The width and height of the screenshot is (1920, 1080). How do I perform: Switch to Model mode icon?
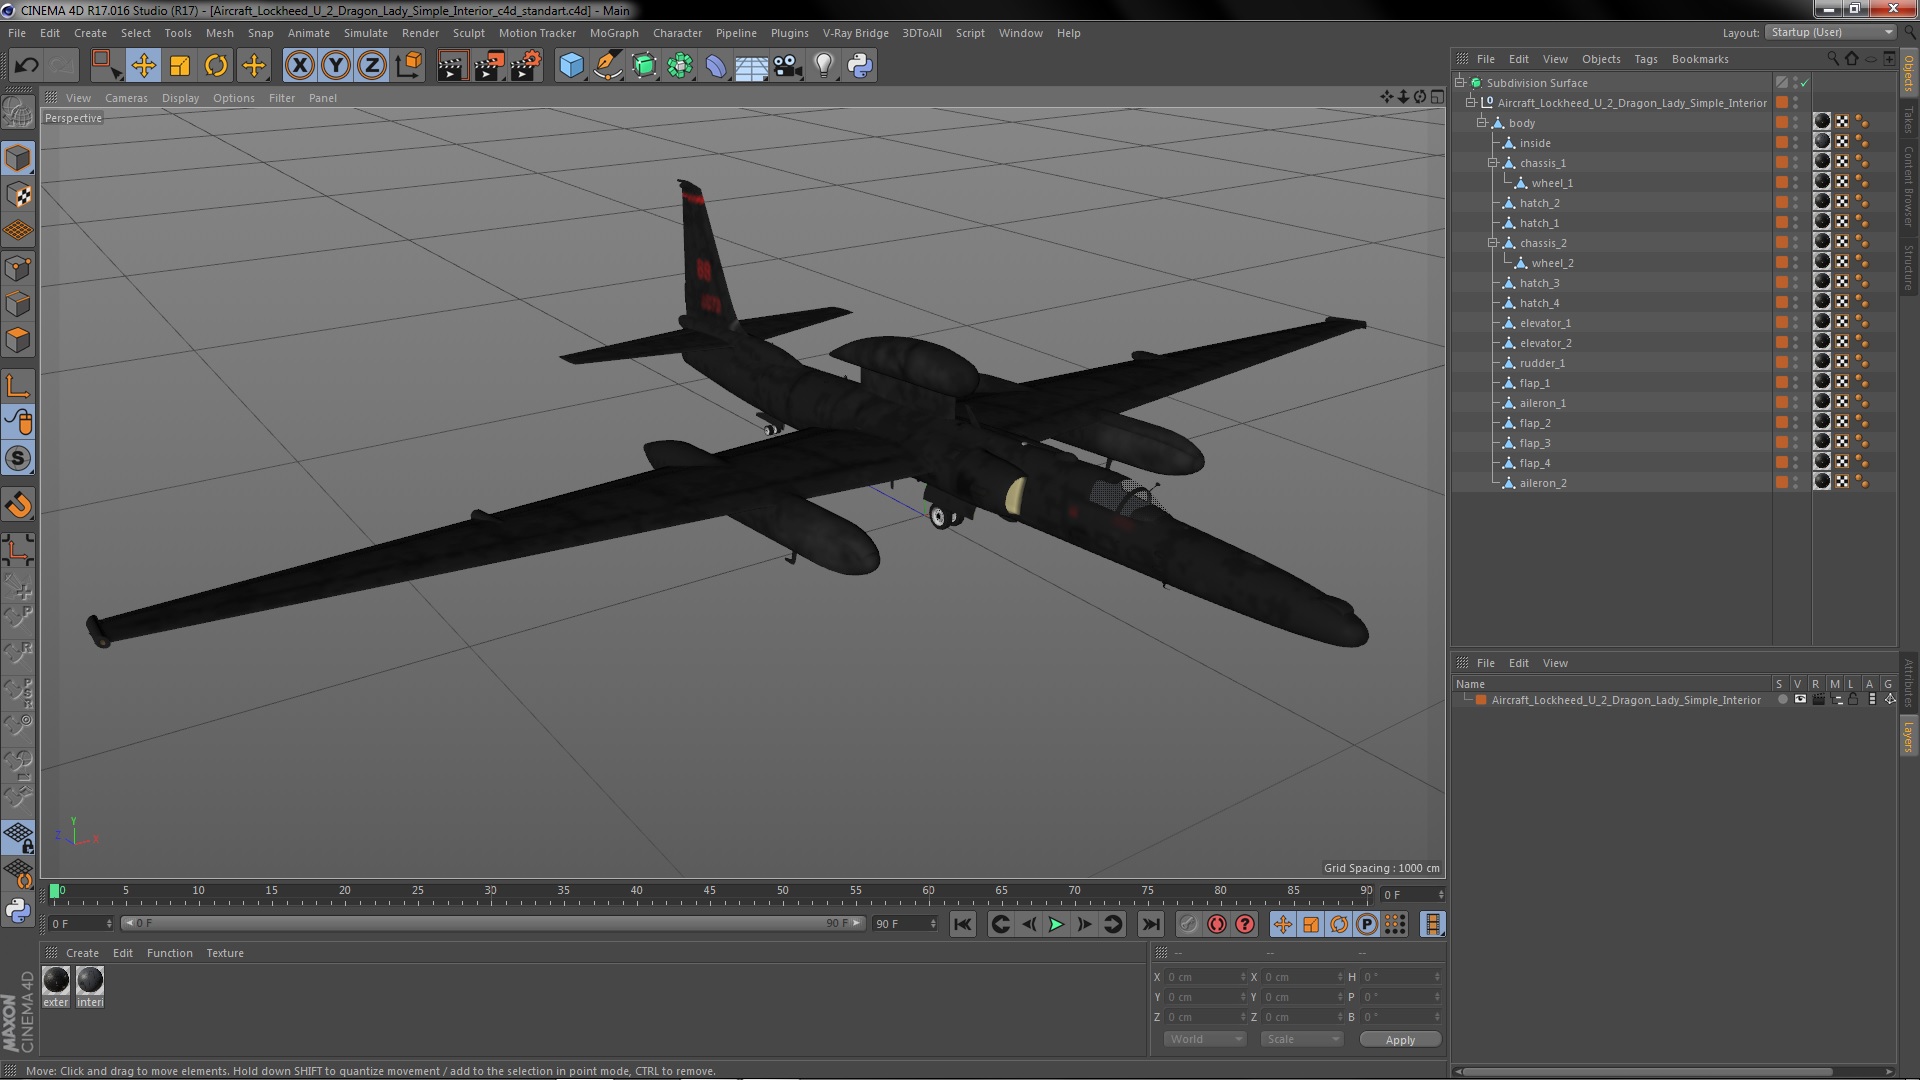click(18, 158)
